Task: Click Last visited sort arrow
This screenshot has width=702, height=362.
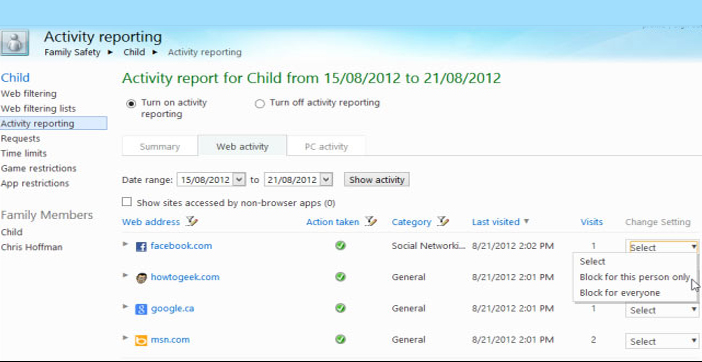Action: tap(526, 221)
